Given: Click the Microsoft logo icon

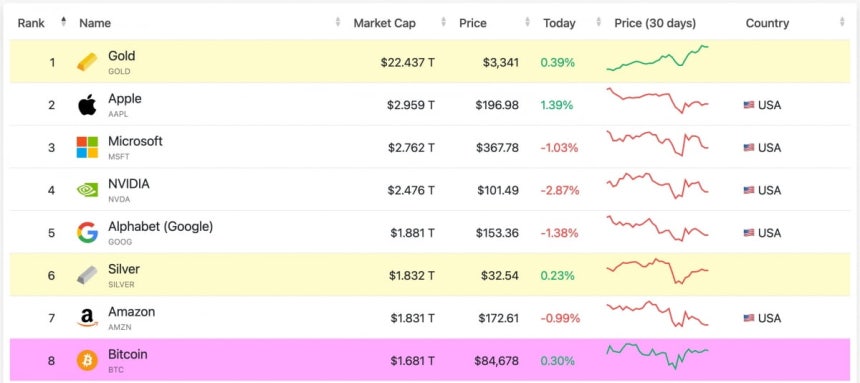Looking at the screenshot, I should click(x=87, y=147).
